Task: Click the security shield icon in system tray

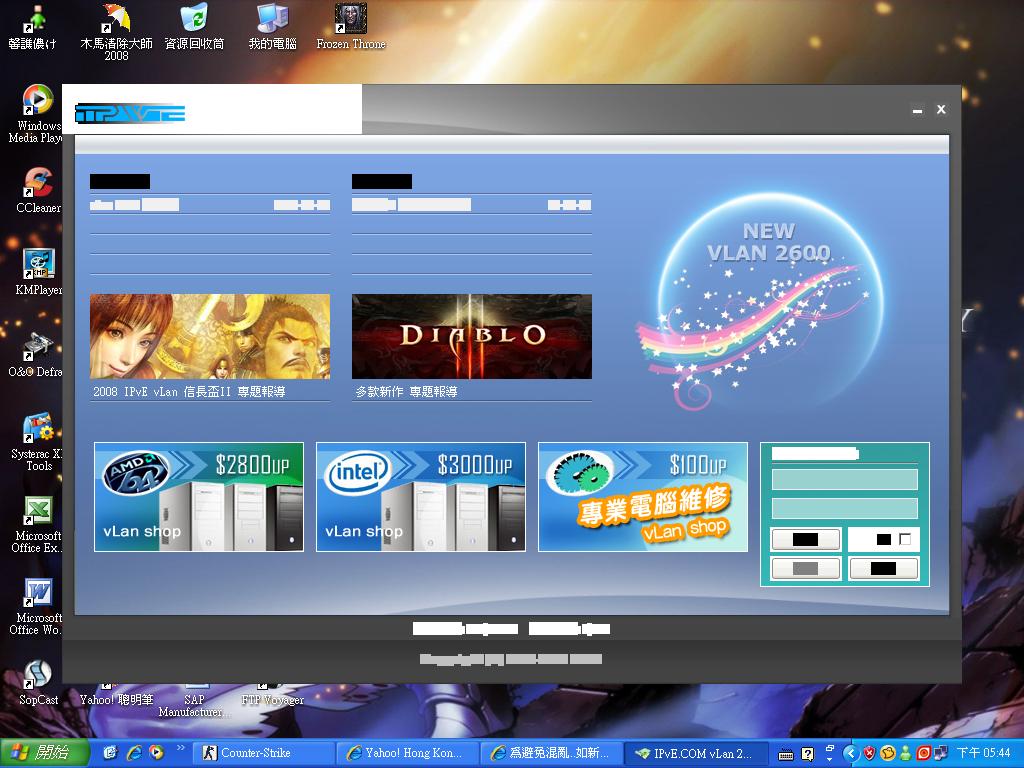Action: (869, 753)
